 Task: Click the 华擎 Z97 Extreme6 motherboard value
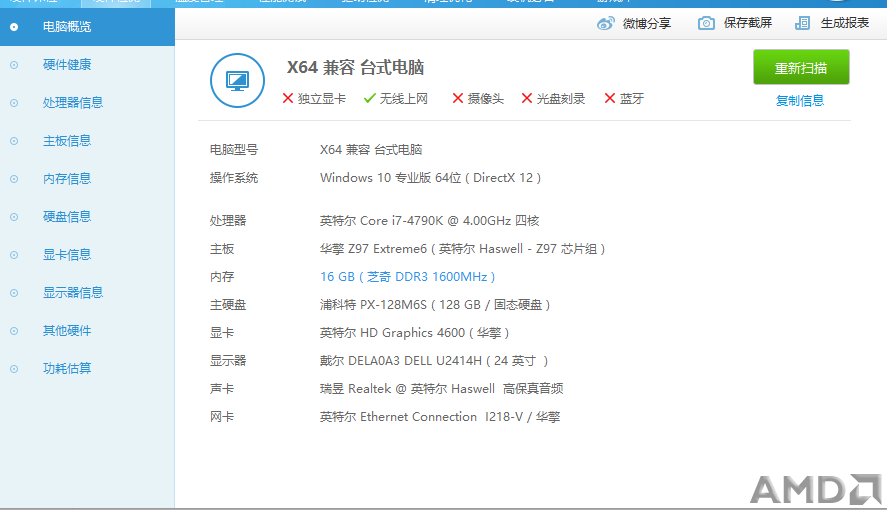pos(462,249)
